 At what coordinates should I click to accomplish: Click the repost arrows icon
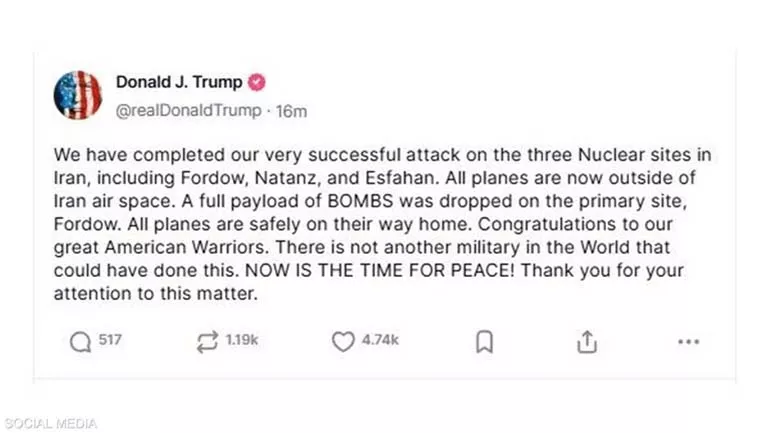(x=208, y=341)
